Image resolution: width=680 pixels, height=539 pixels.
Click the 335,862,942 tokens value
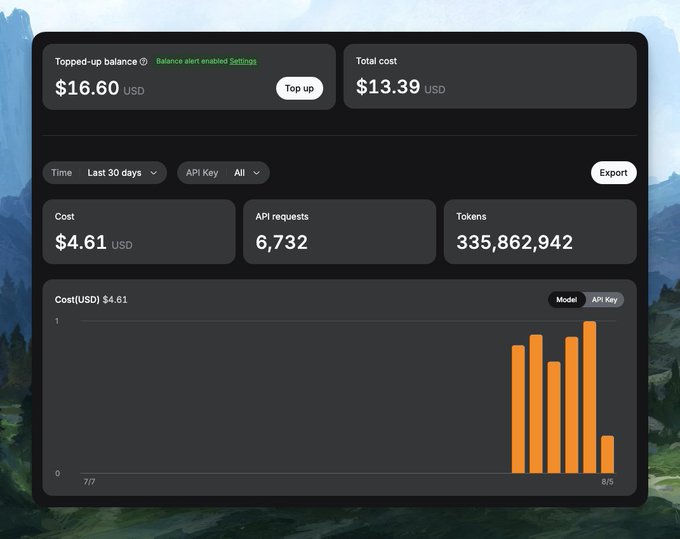514,242
